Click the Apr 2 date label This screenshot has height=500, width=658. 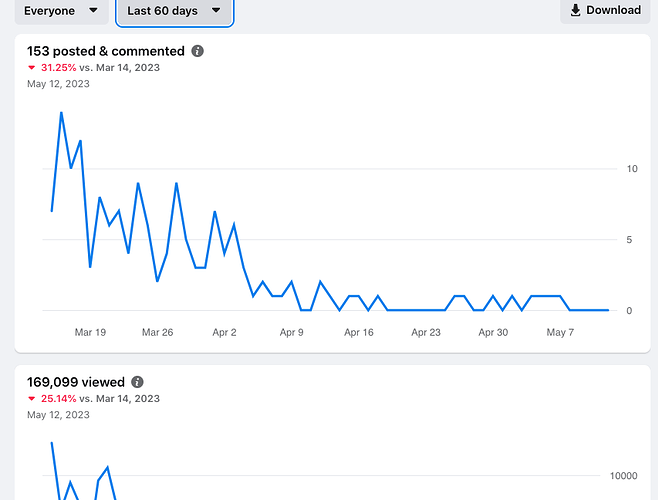click(225, 332)
